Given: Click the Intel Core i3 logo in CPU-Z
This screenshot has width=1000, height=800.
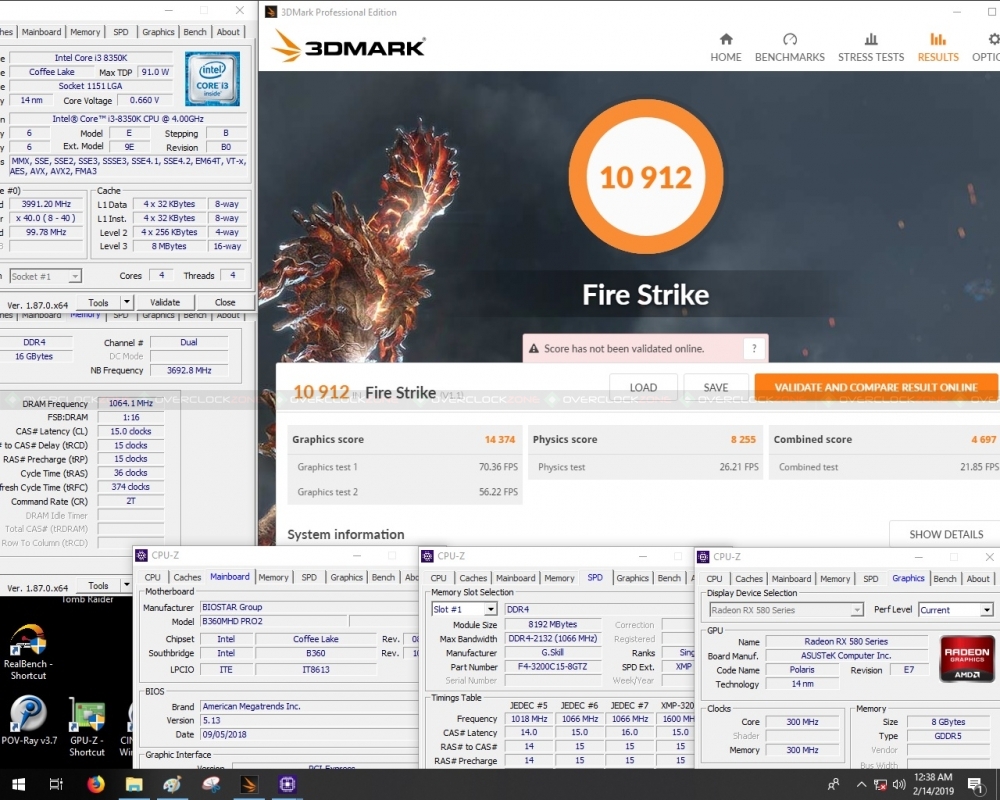Looking at the screenshot, I should 212,79.
